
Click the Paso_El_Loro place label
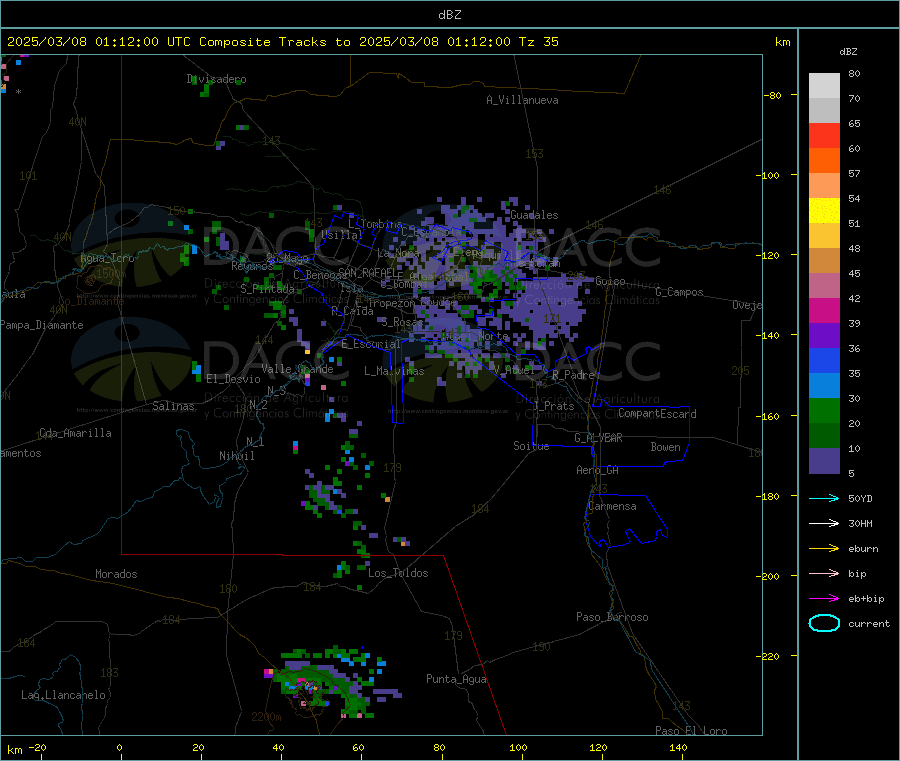point(691,731)
